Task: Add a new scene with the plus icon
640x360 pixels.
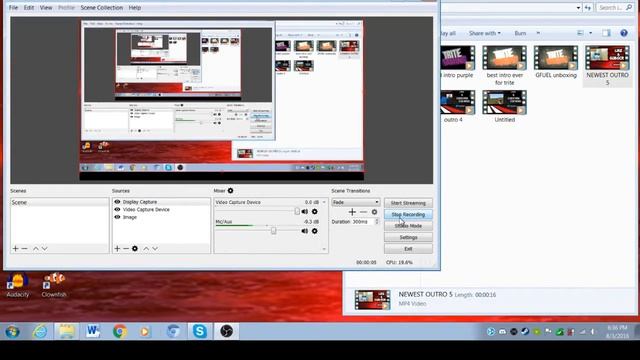Action: (16, 248)
